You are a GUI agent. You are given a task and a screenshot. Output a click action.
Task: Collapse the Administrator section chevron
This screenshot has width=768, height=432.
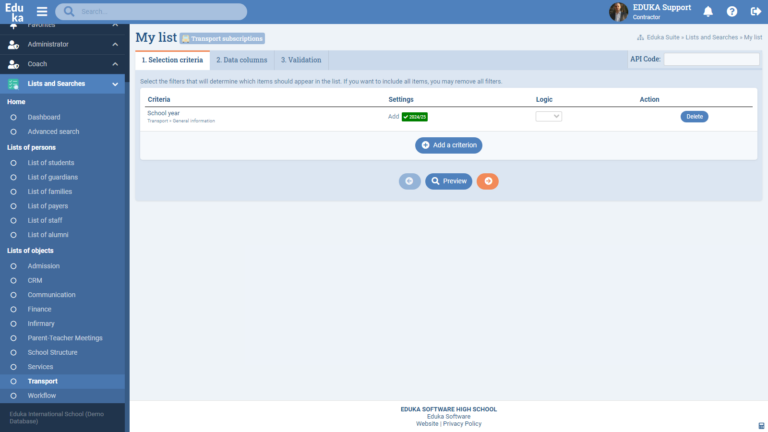tap(115, 45)
